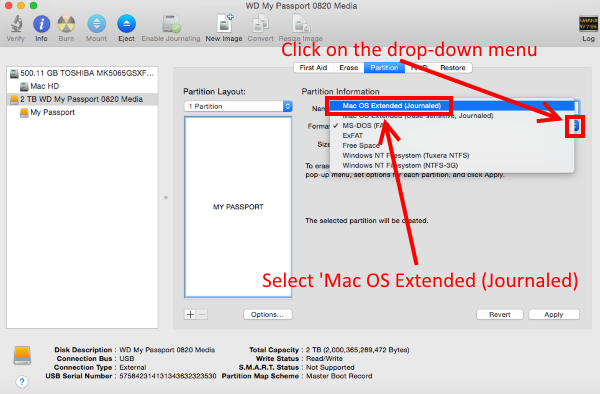Click the Revert button

(499, 314)
